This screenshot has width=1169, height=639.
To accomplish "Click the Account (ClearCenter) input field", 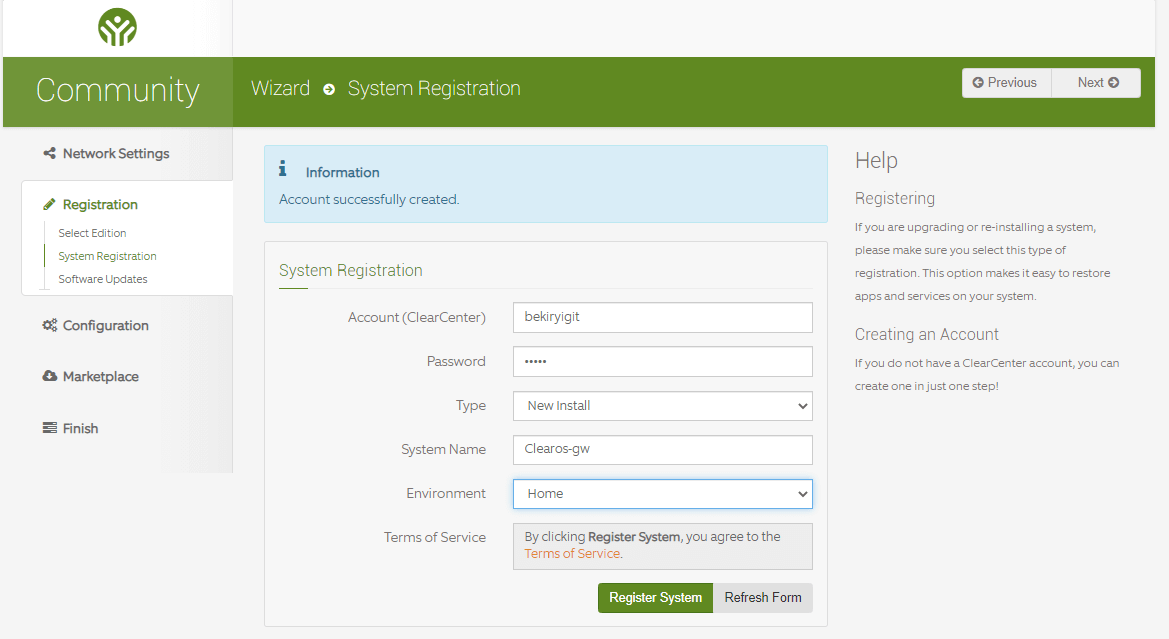I will tap(662, 317).
